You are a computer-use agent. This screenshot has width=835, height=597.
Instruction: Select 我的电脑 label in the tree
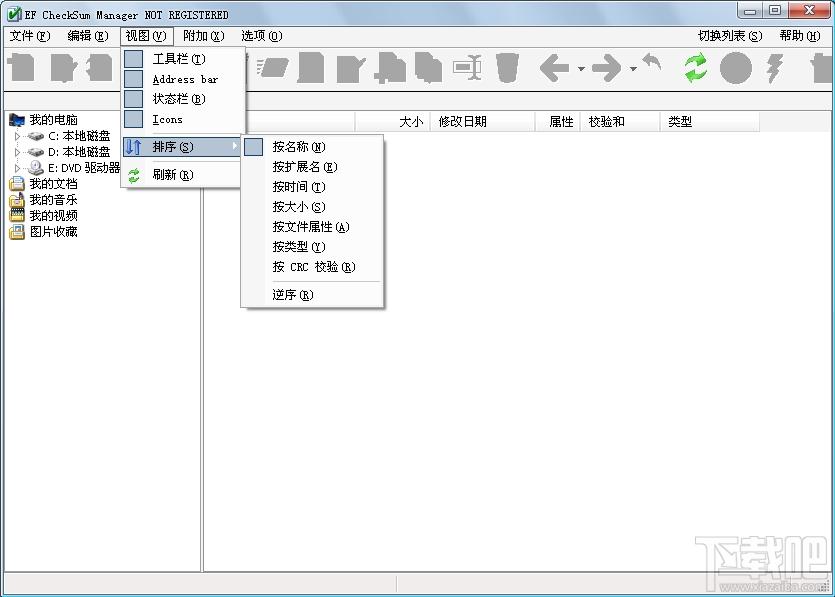pos(53,120)
